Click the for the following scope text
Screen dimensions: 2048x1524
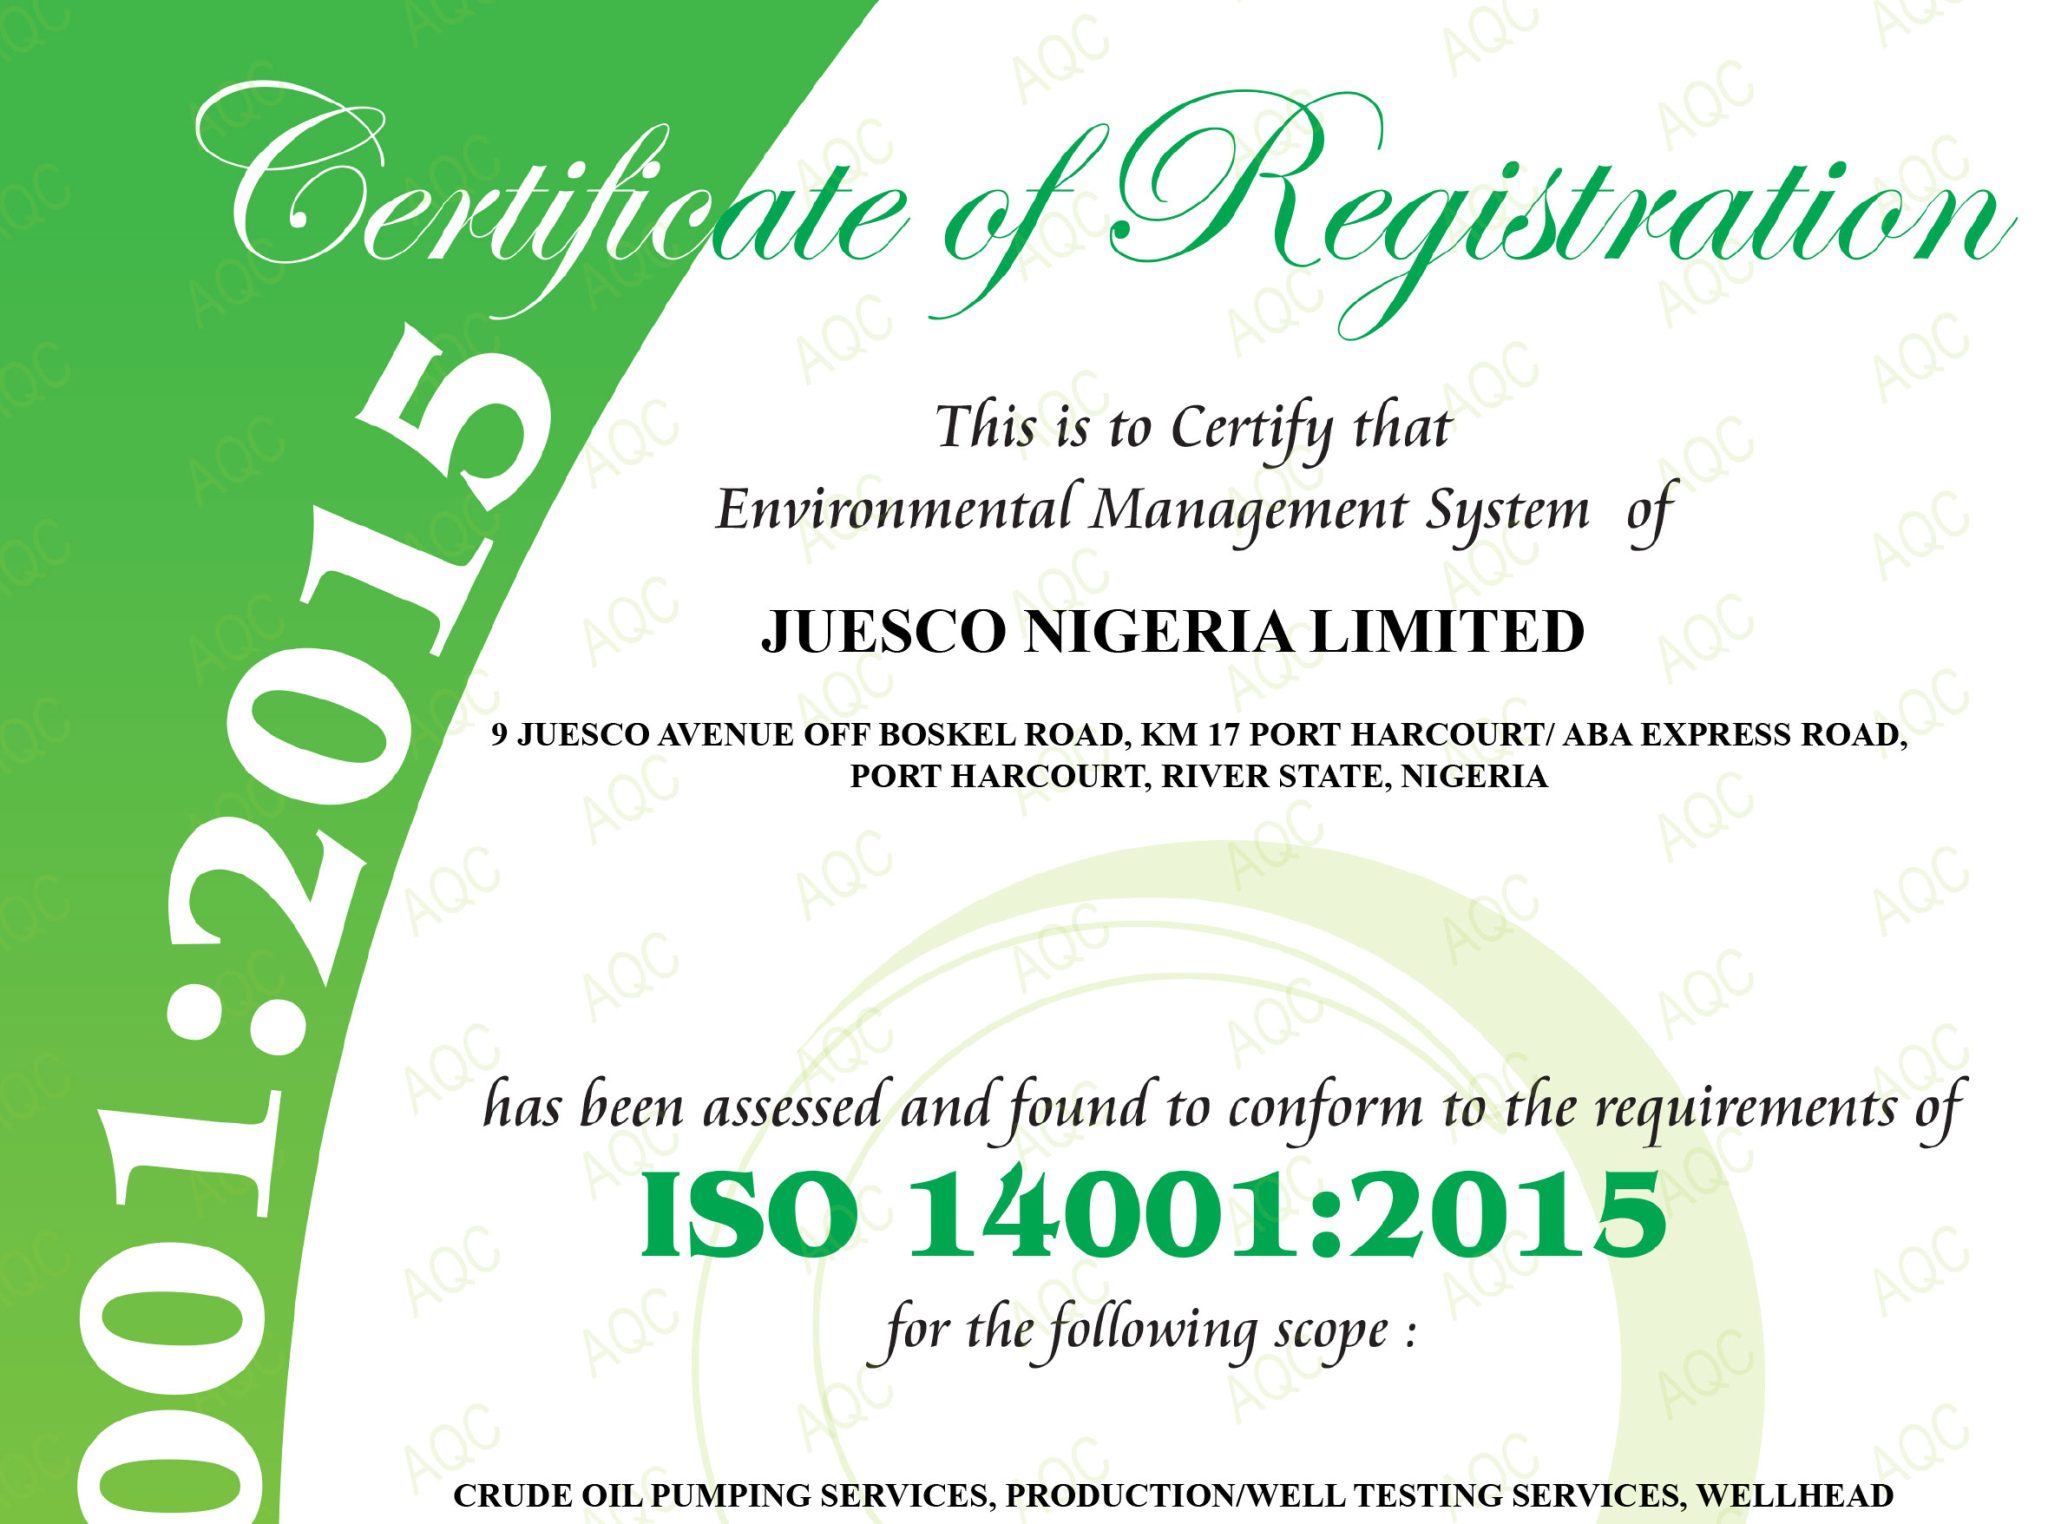[1145, 1330]
